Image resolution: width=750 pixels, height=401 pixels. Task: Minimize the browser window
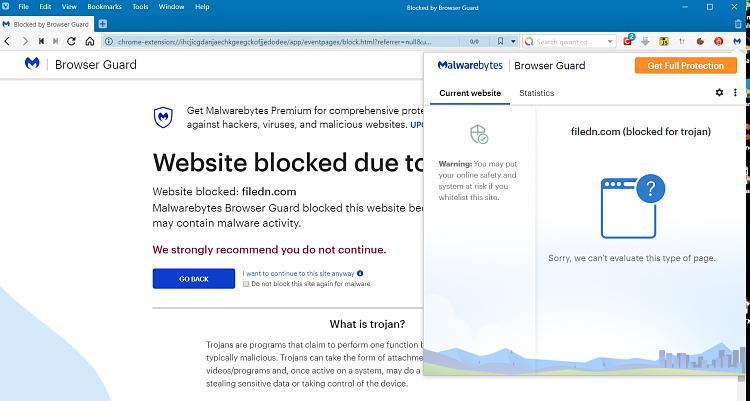(686, 7)
